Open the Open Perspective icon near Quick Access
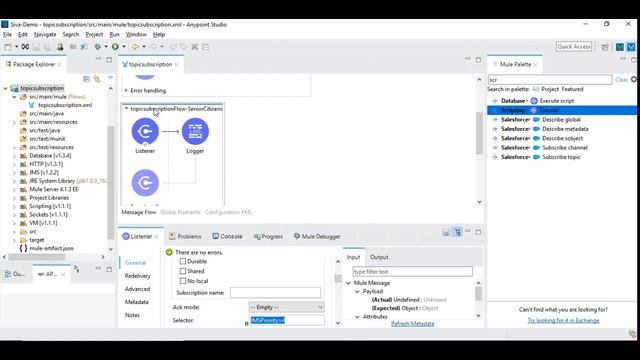 605,47
